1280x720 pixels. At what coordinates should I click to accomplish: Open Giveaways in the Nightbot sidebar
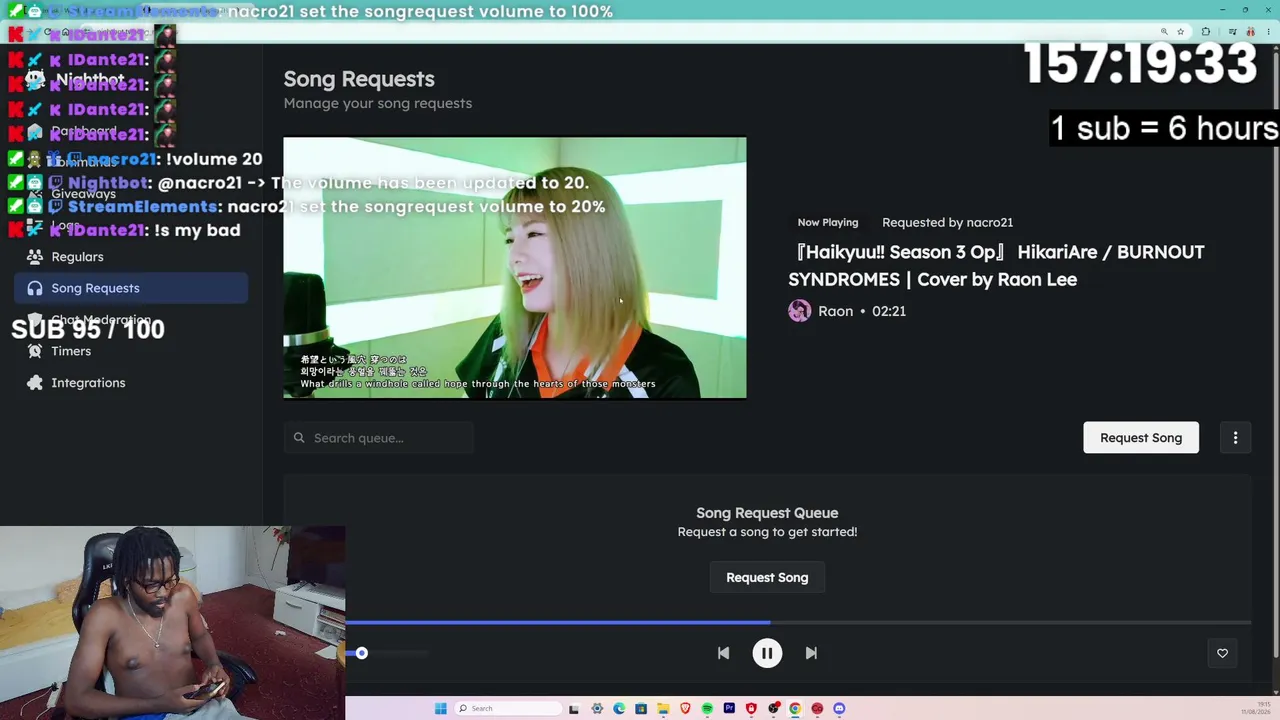(x=131, y=194)
